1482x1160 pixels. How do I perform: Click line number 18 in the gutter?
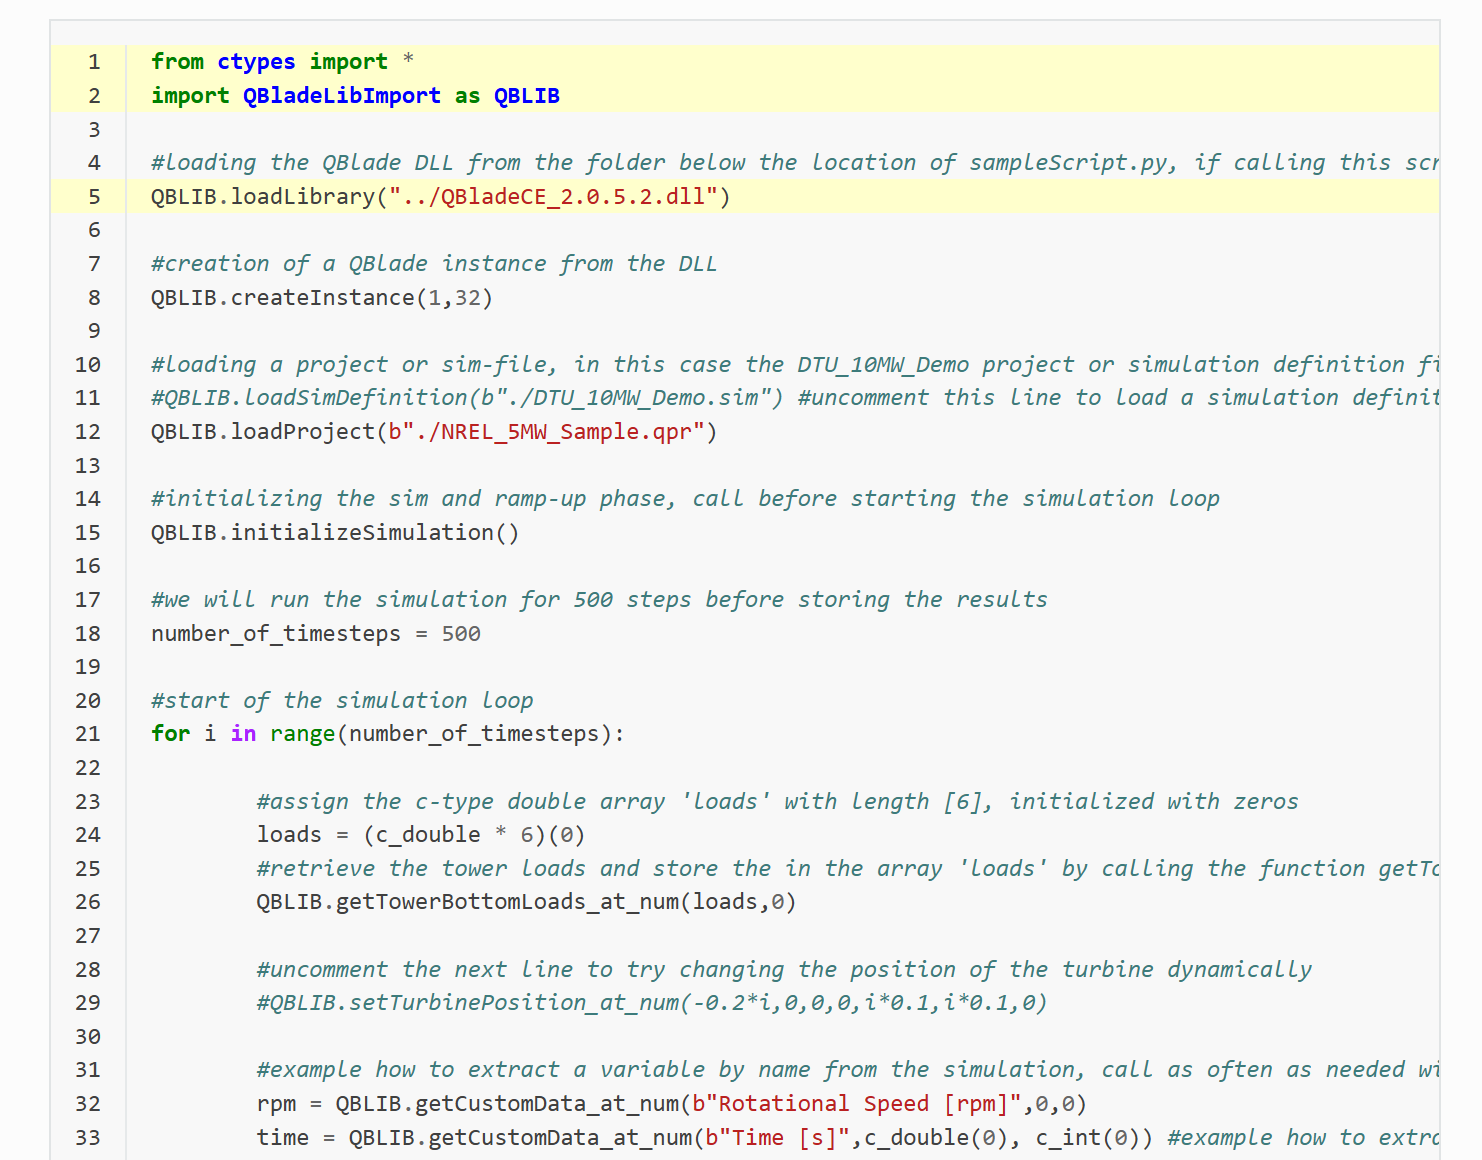[88, 634]
